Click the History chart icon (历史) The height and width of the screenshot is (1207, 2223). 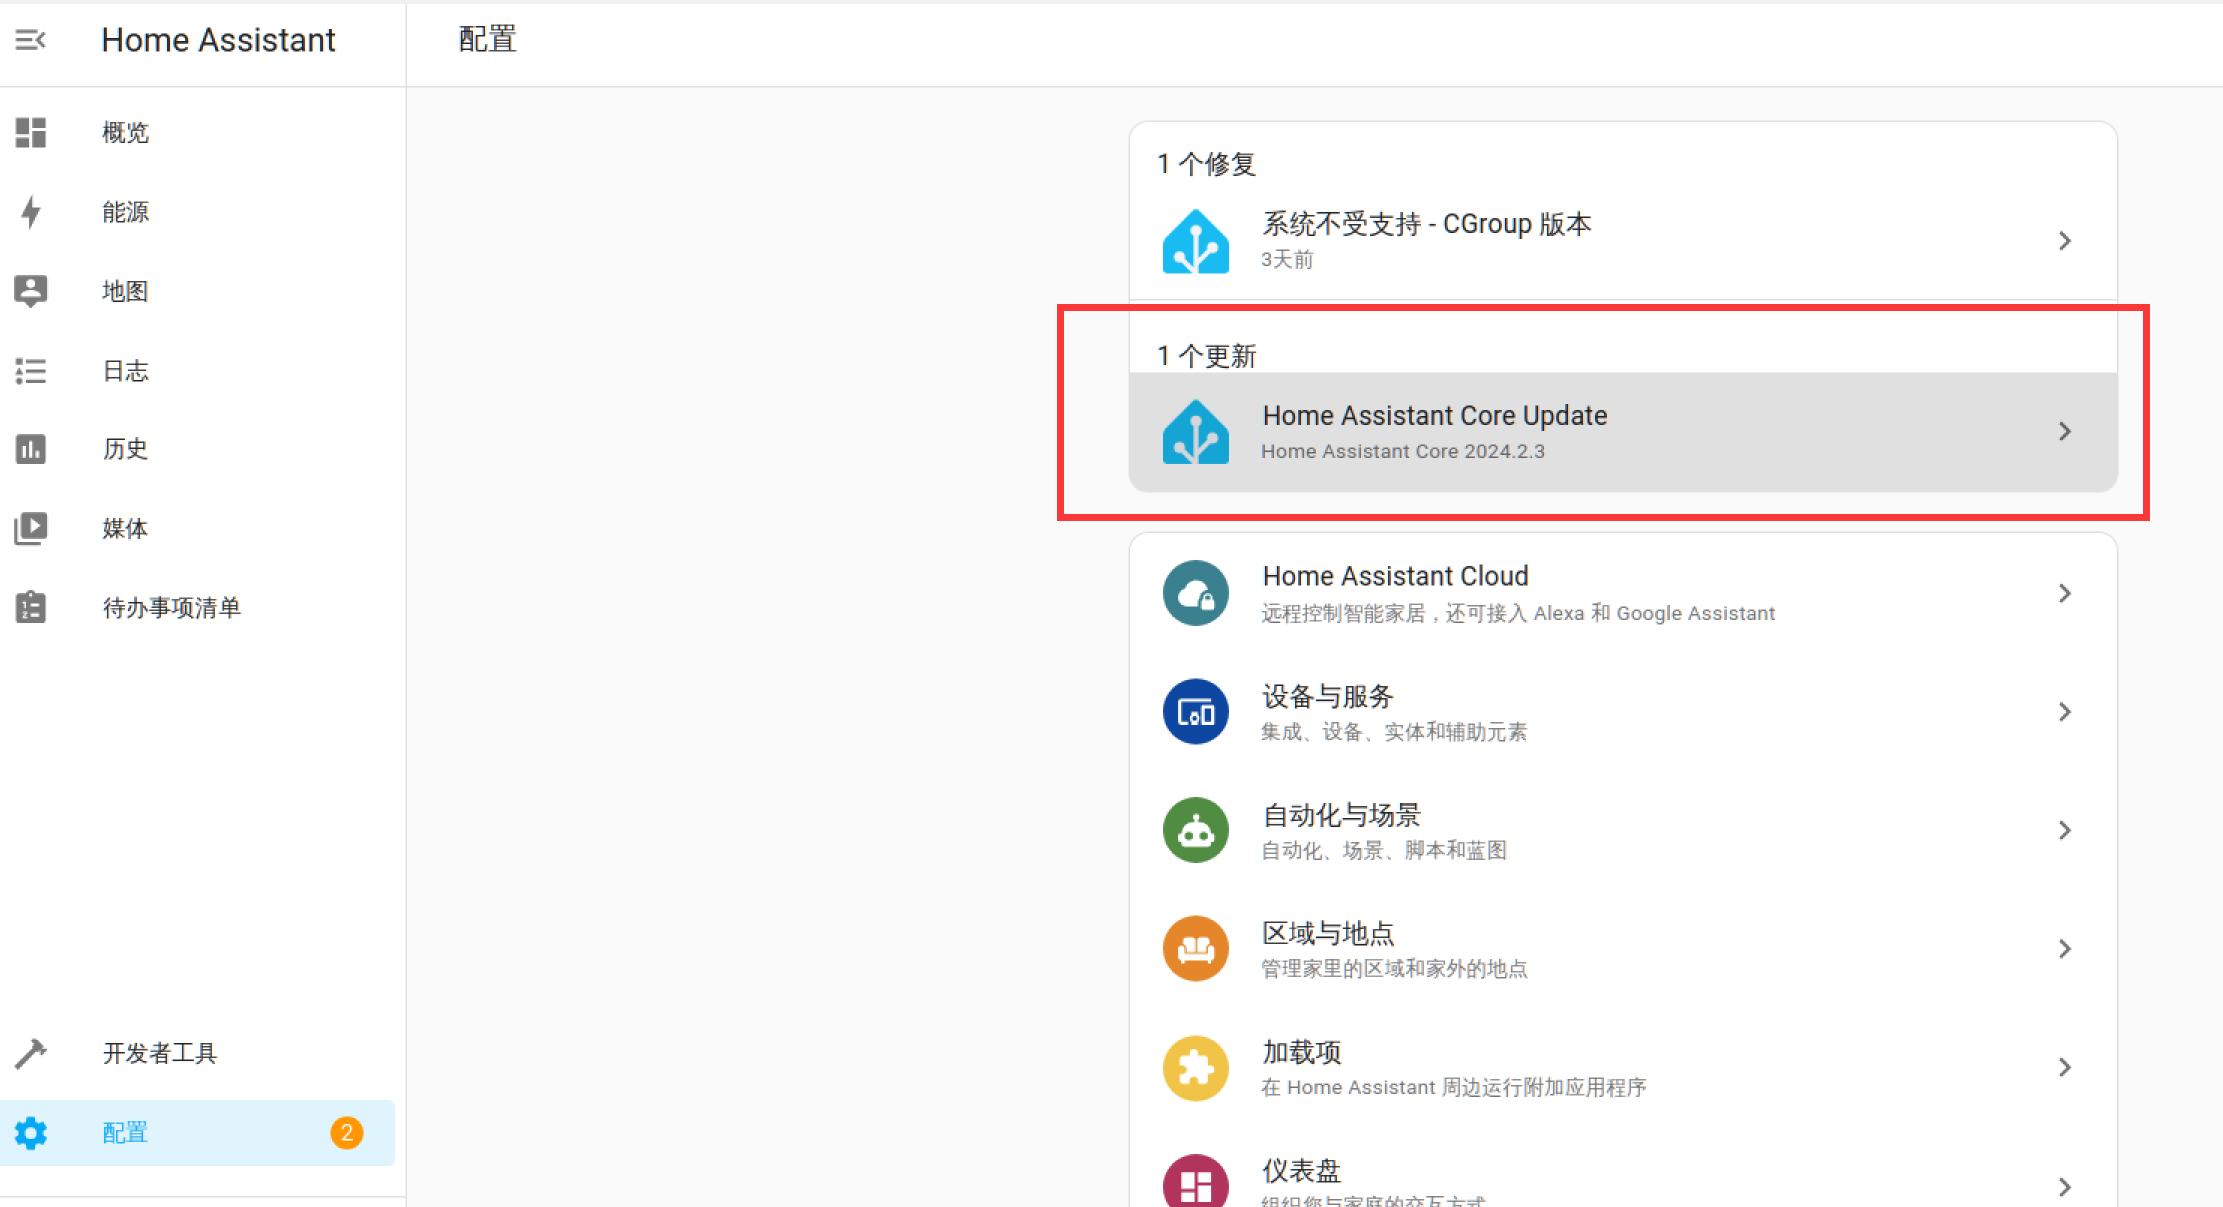[31, 449]
